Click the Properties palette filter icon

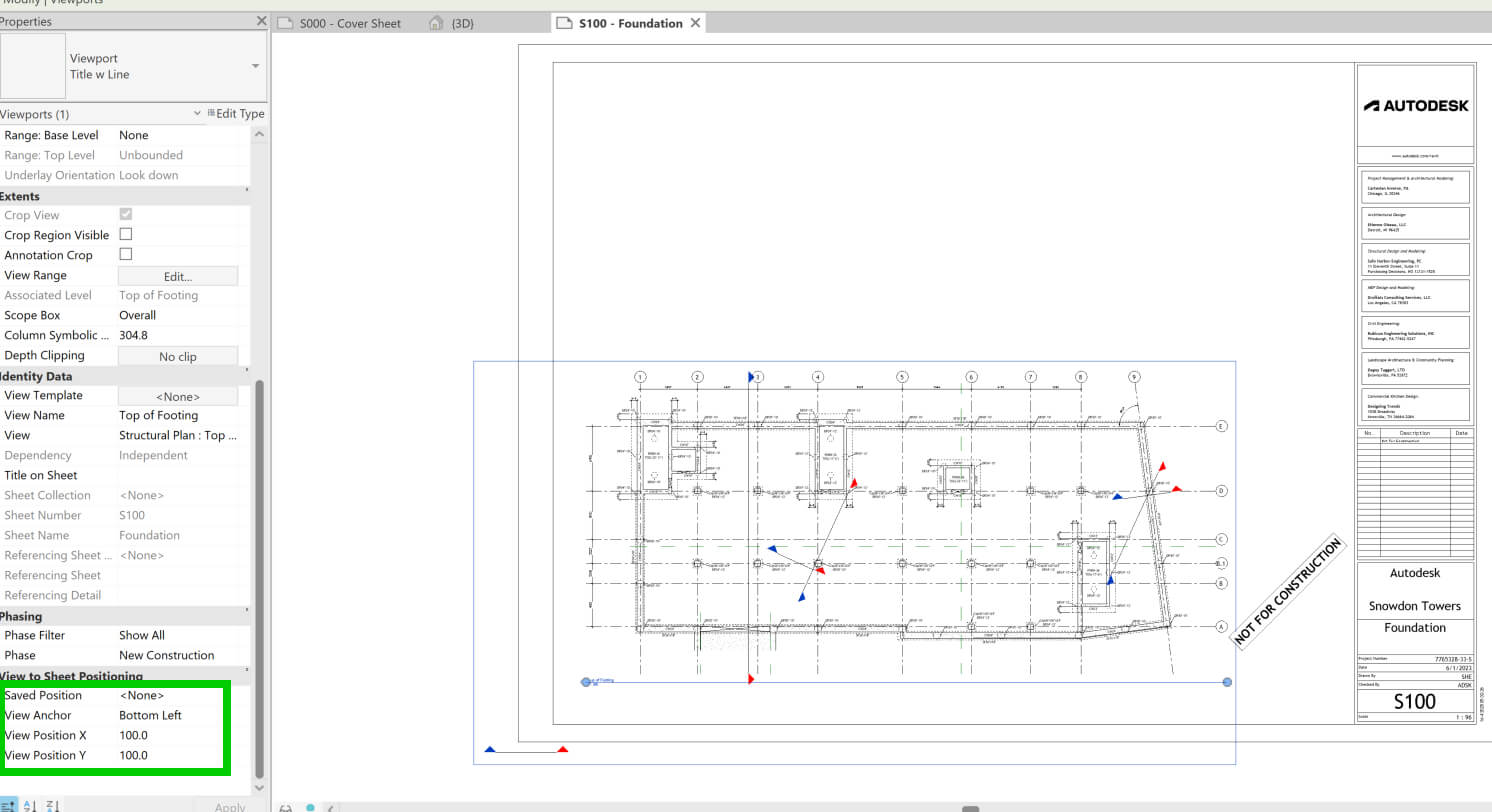tap(8, 804)
